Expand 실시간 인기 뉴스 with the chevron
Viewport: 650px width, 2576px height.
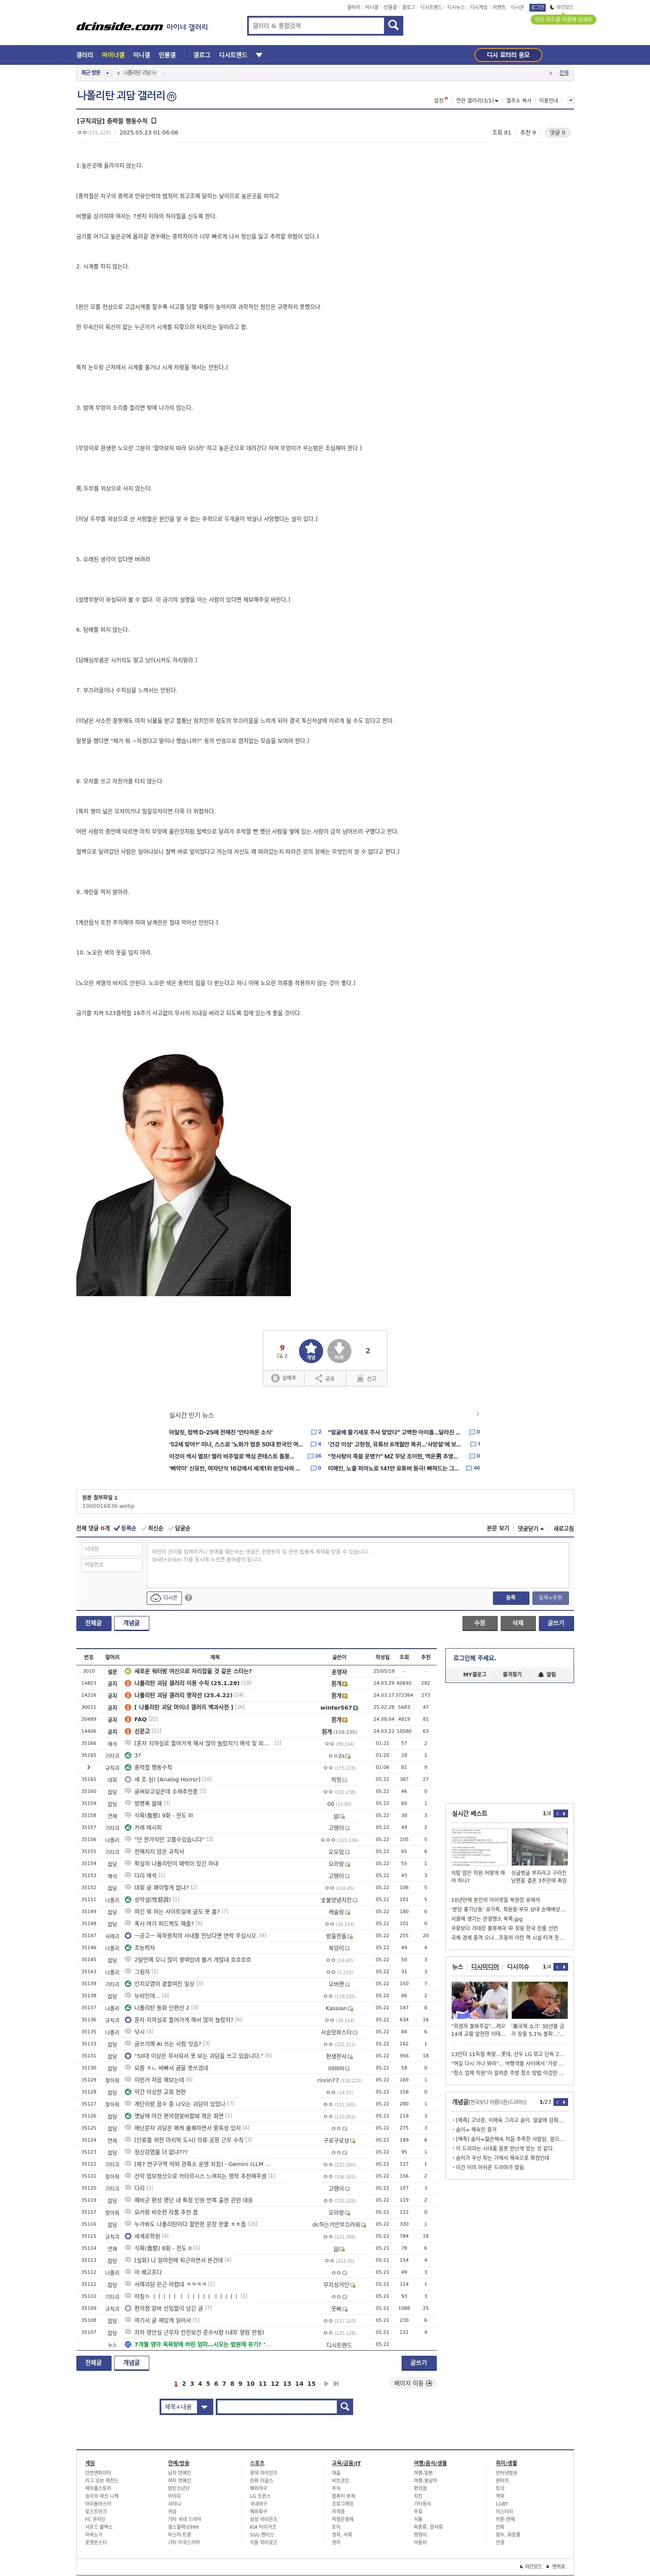(x=477, y=1414)
